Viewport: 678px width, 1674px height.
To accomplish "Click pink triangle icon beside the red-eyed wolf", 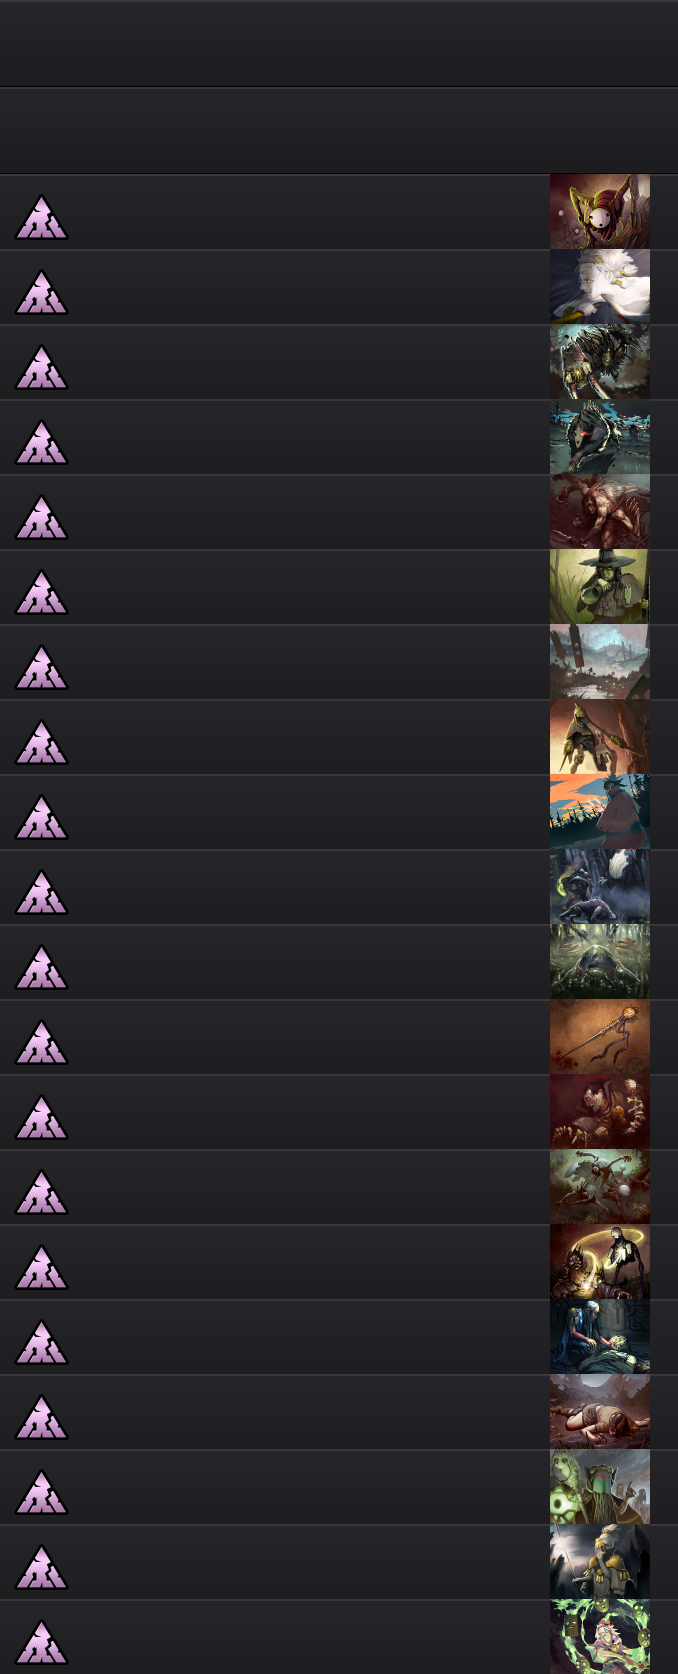I will (x=42, y=443).
